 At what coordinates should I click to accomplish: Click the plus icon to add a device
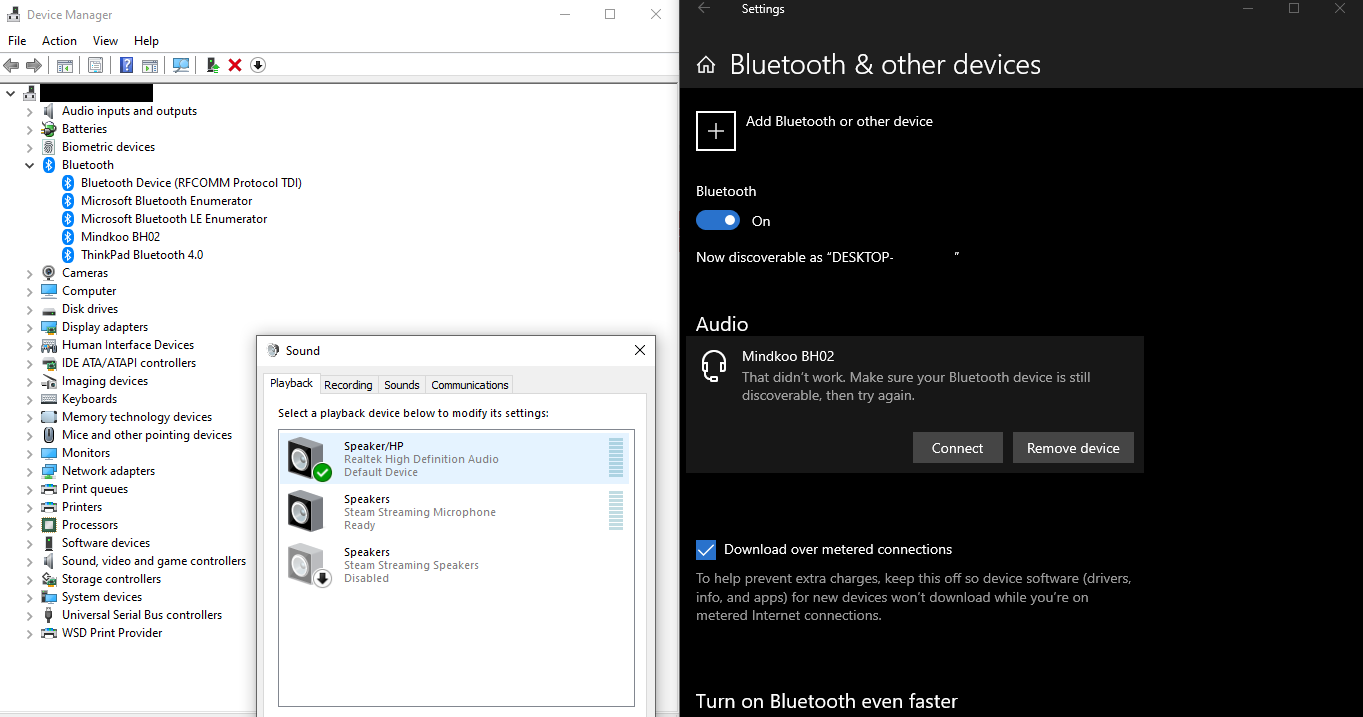pyautogui.click(x=716, y=131)
